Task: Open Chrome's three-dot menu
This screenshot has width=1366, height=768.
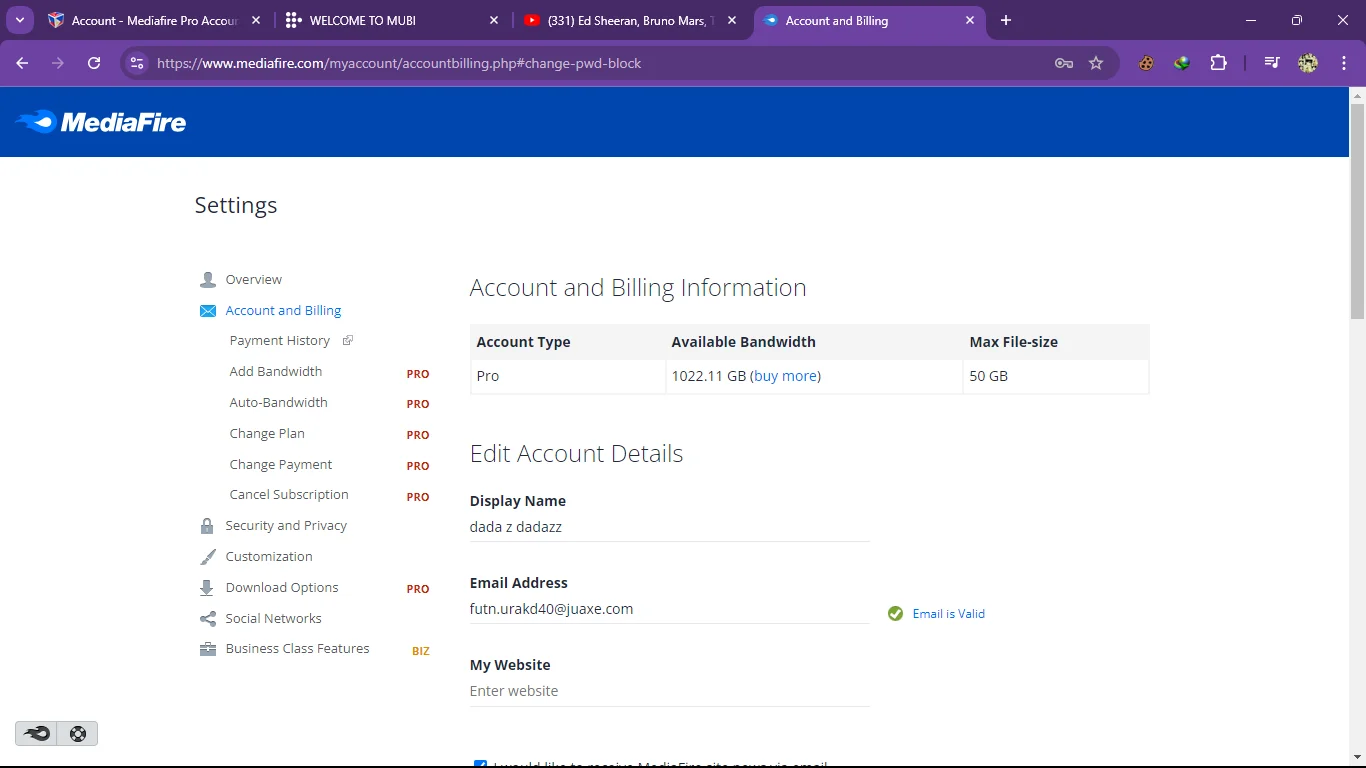Action: click(1344, 63)
